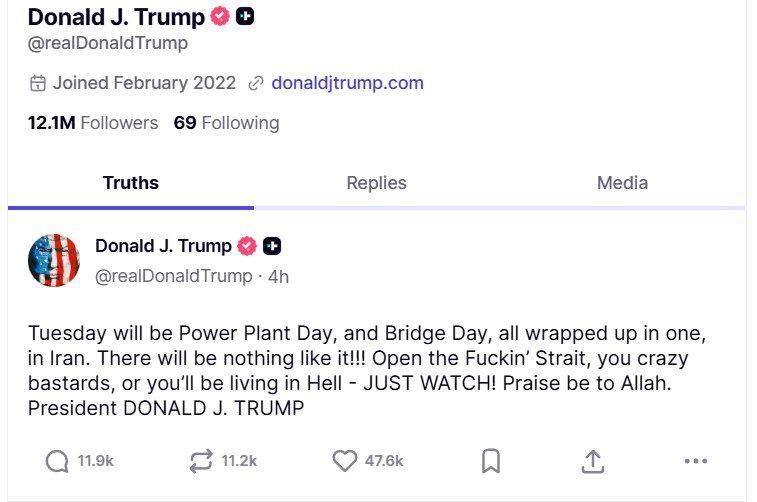Screen dimensions: 757x502
Task: Open the donaldjtrump.com website link
Action: (x=347, y=83)
